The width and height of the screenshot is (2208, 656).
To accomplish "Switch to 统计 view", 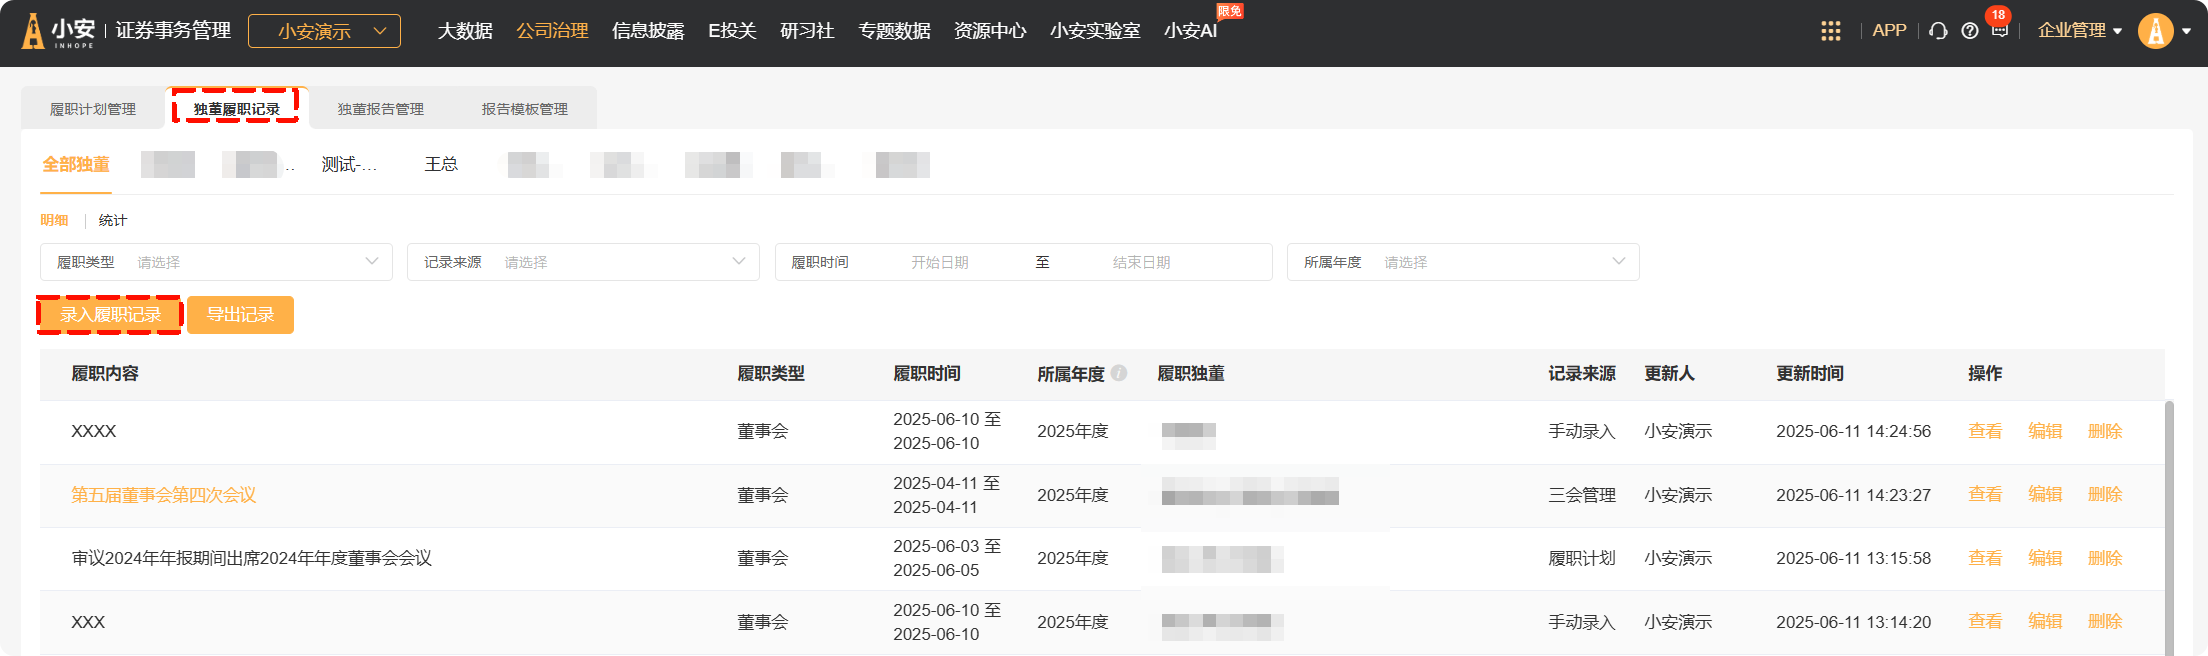I will tap(113, 220).
